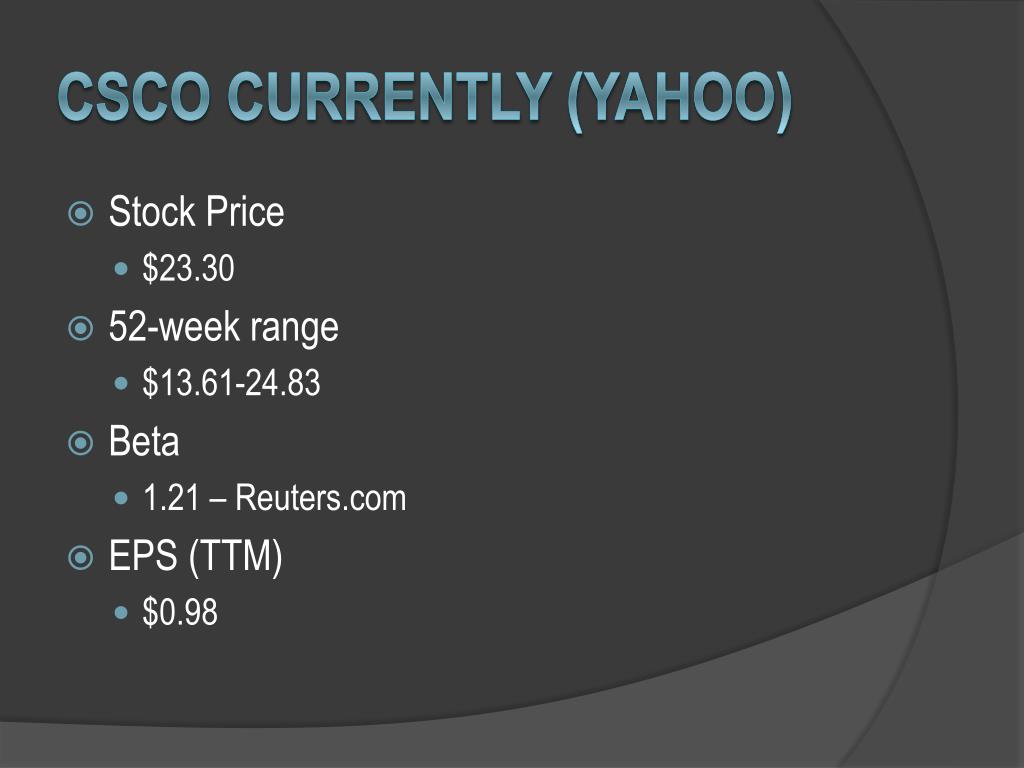The height and width of the screenshot is (768, 1024).
Task: Click the small dot before $23.30
Action: pyautogui.click(x=121, y=268)
